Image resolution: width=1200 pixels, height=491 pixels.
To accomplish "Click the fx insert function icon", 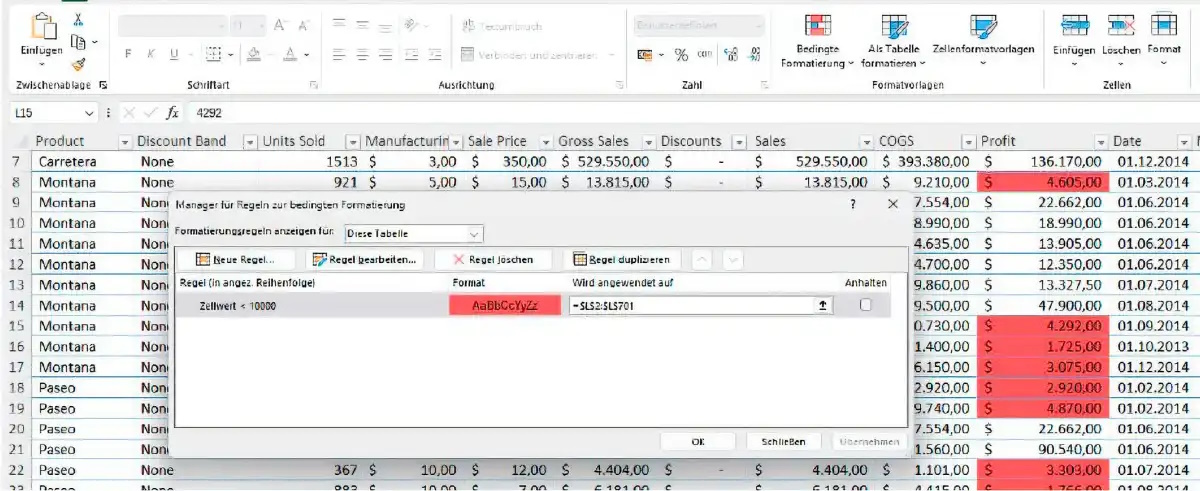I will click(173, 113).
